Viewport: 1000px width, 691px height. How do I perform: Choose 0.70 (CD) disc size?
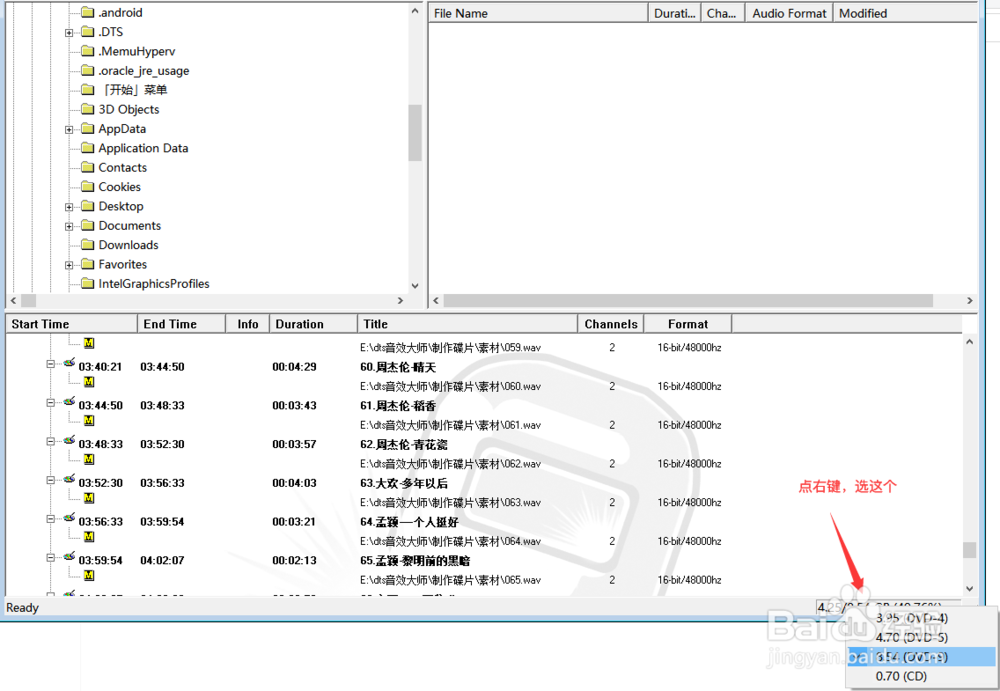pos(922,676)
